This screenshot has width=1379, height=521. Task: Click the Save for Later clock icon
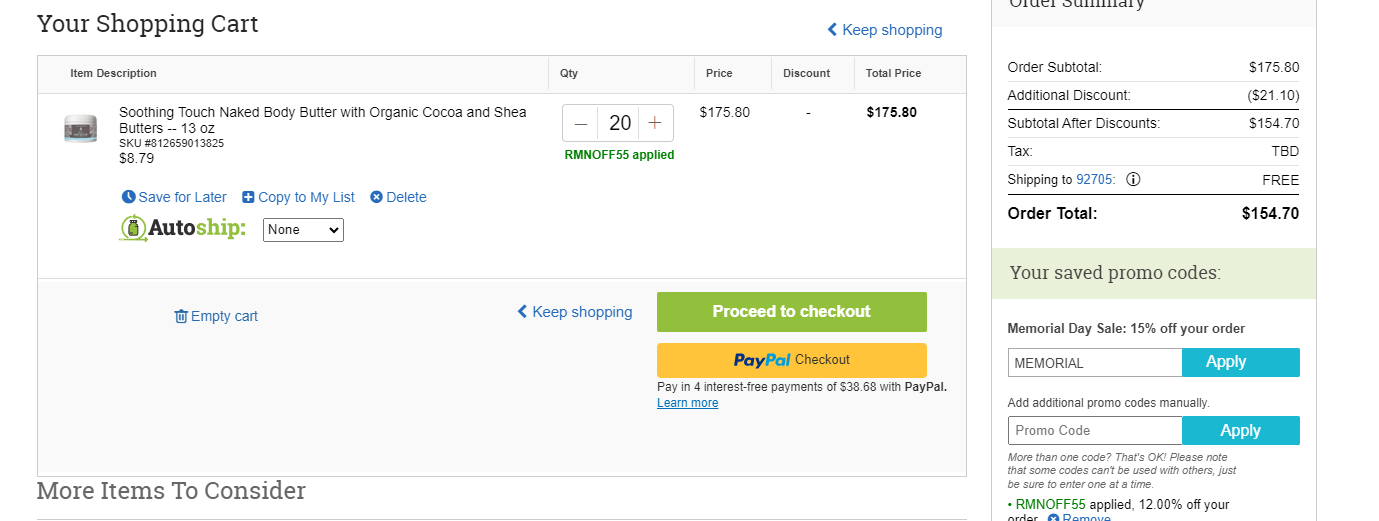click(x=128, y=197)
